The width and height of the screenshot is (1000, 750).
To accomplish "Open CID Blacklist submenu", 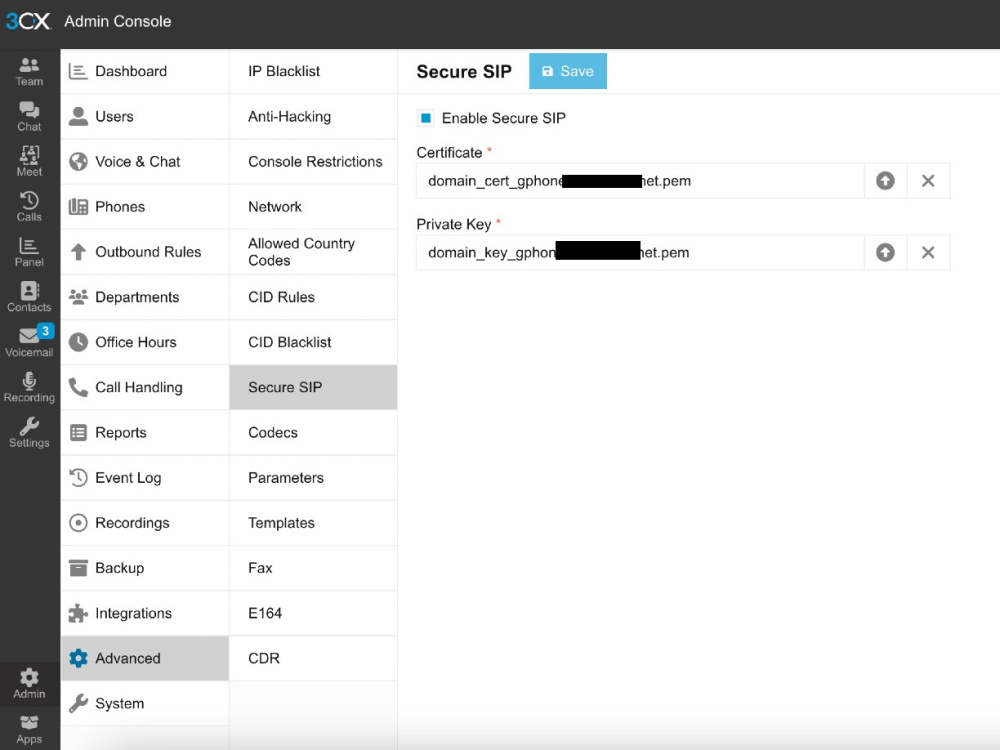I will 313,342.
